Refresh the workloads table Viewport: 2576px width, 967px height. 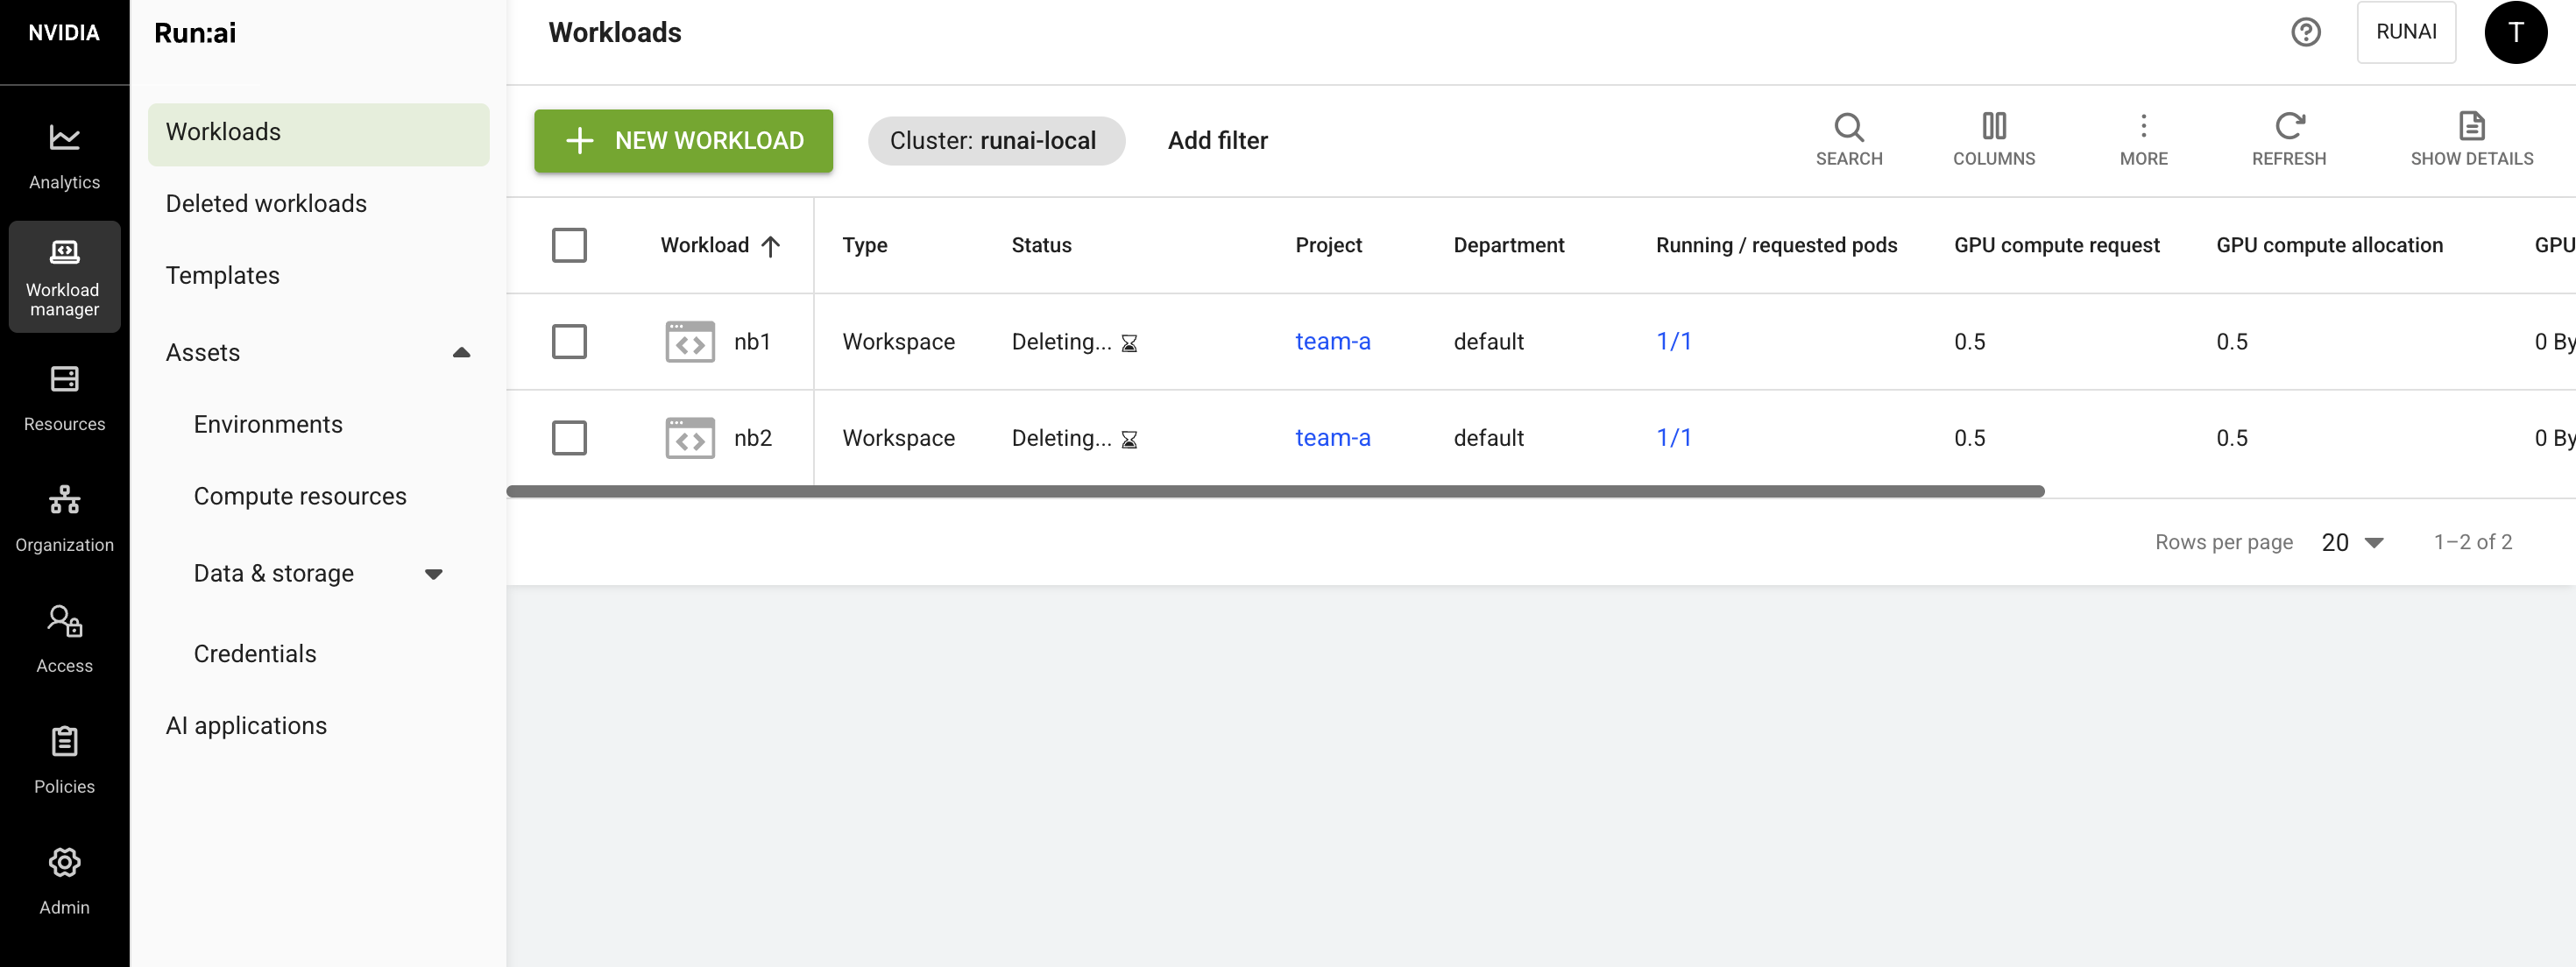click(2288, 139)
